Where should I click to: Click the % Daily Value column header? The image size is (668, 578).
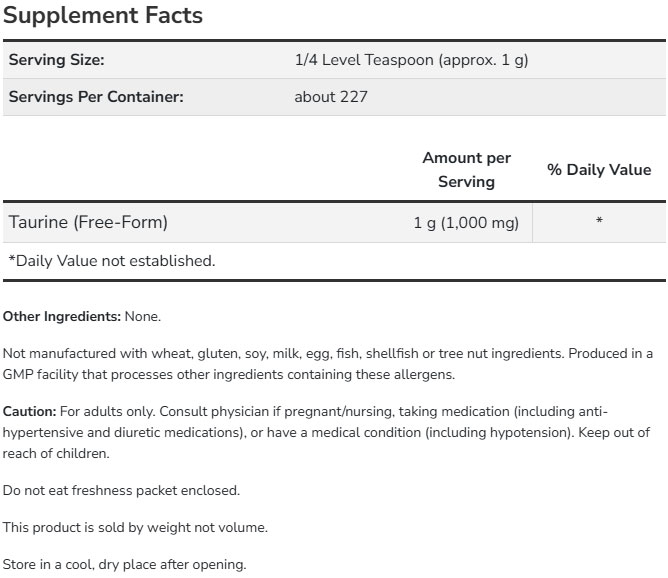click(x=598, y=170)
